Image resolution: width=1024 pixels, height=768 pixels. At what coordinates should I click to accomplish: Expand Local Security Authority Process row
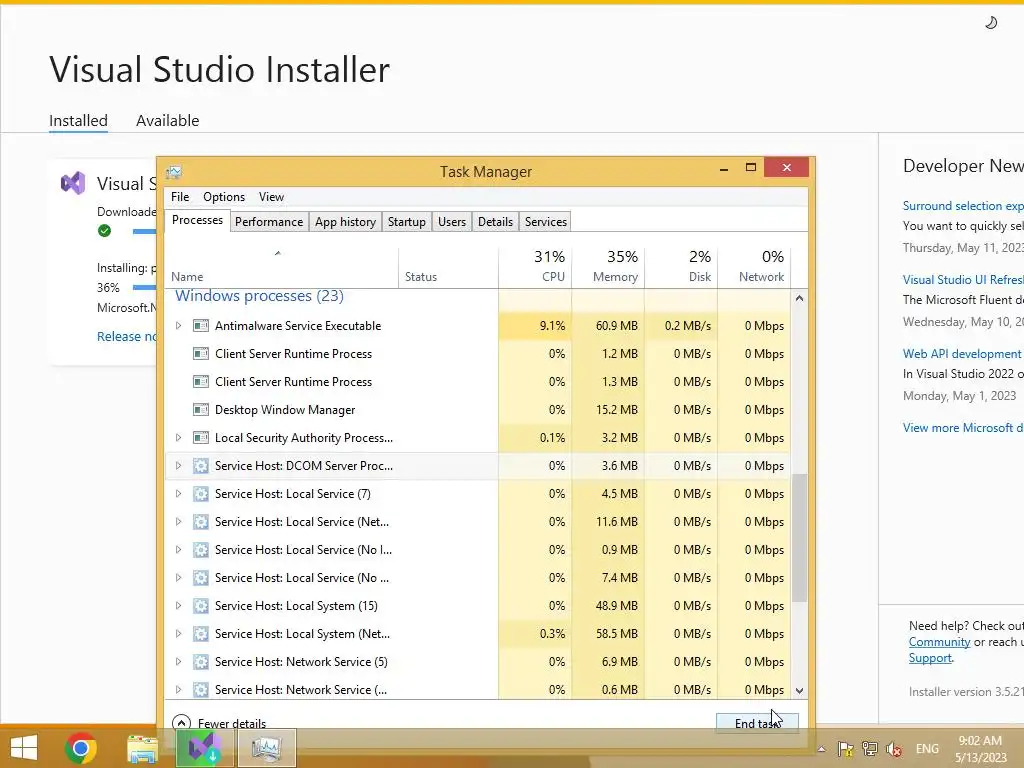tap(178, 438)
